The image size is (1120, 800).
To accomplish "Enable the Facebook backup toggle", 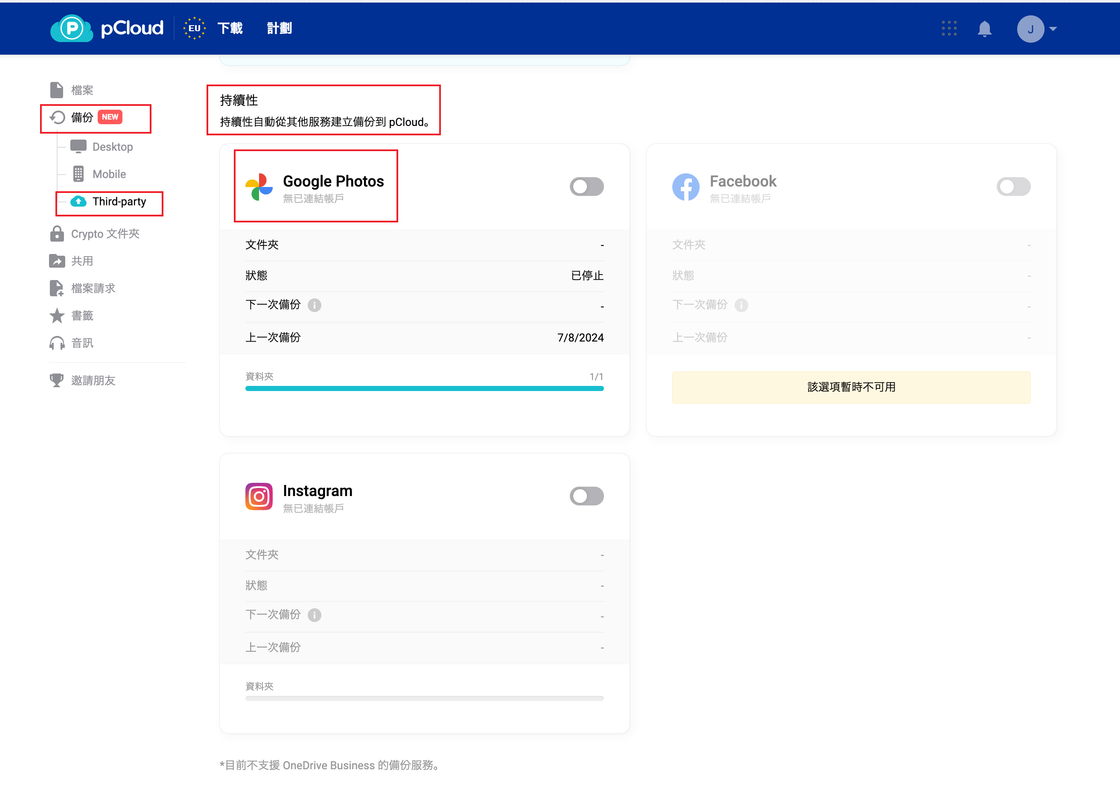I will click(1014, 186).
